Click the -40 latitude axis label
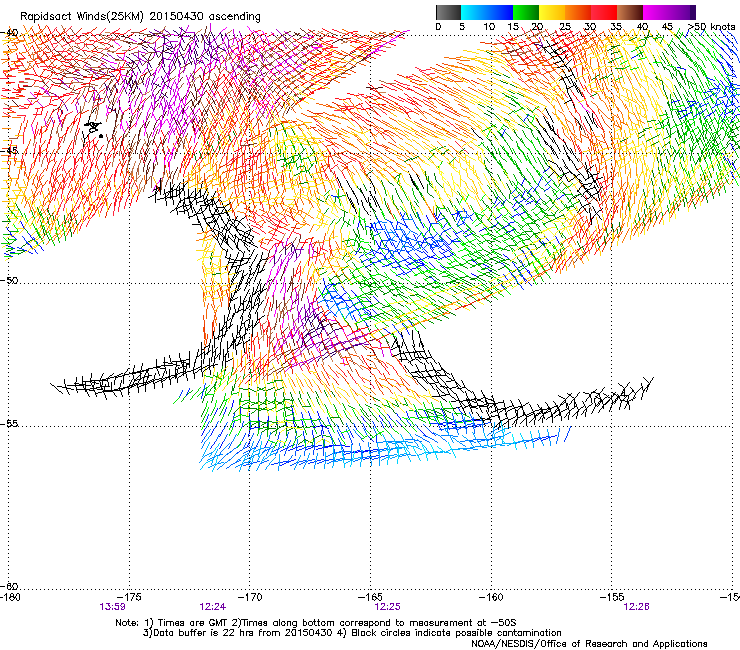This screenshot has width=740, height=650. [9, 33]
